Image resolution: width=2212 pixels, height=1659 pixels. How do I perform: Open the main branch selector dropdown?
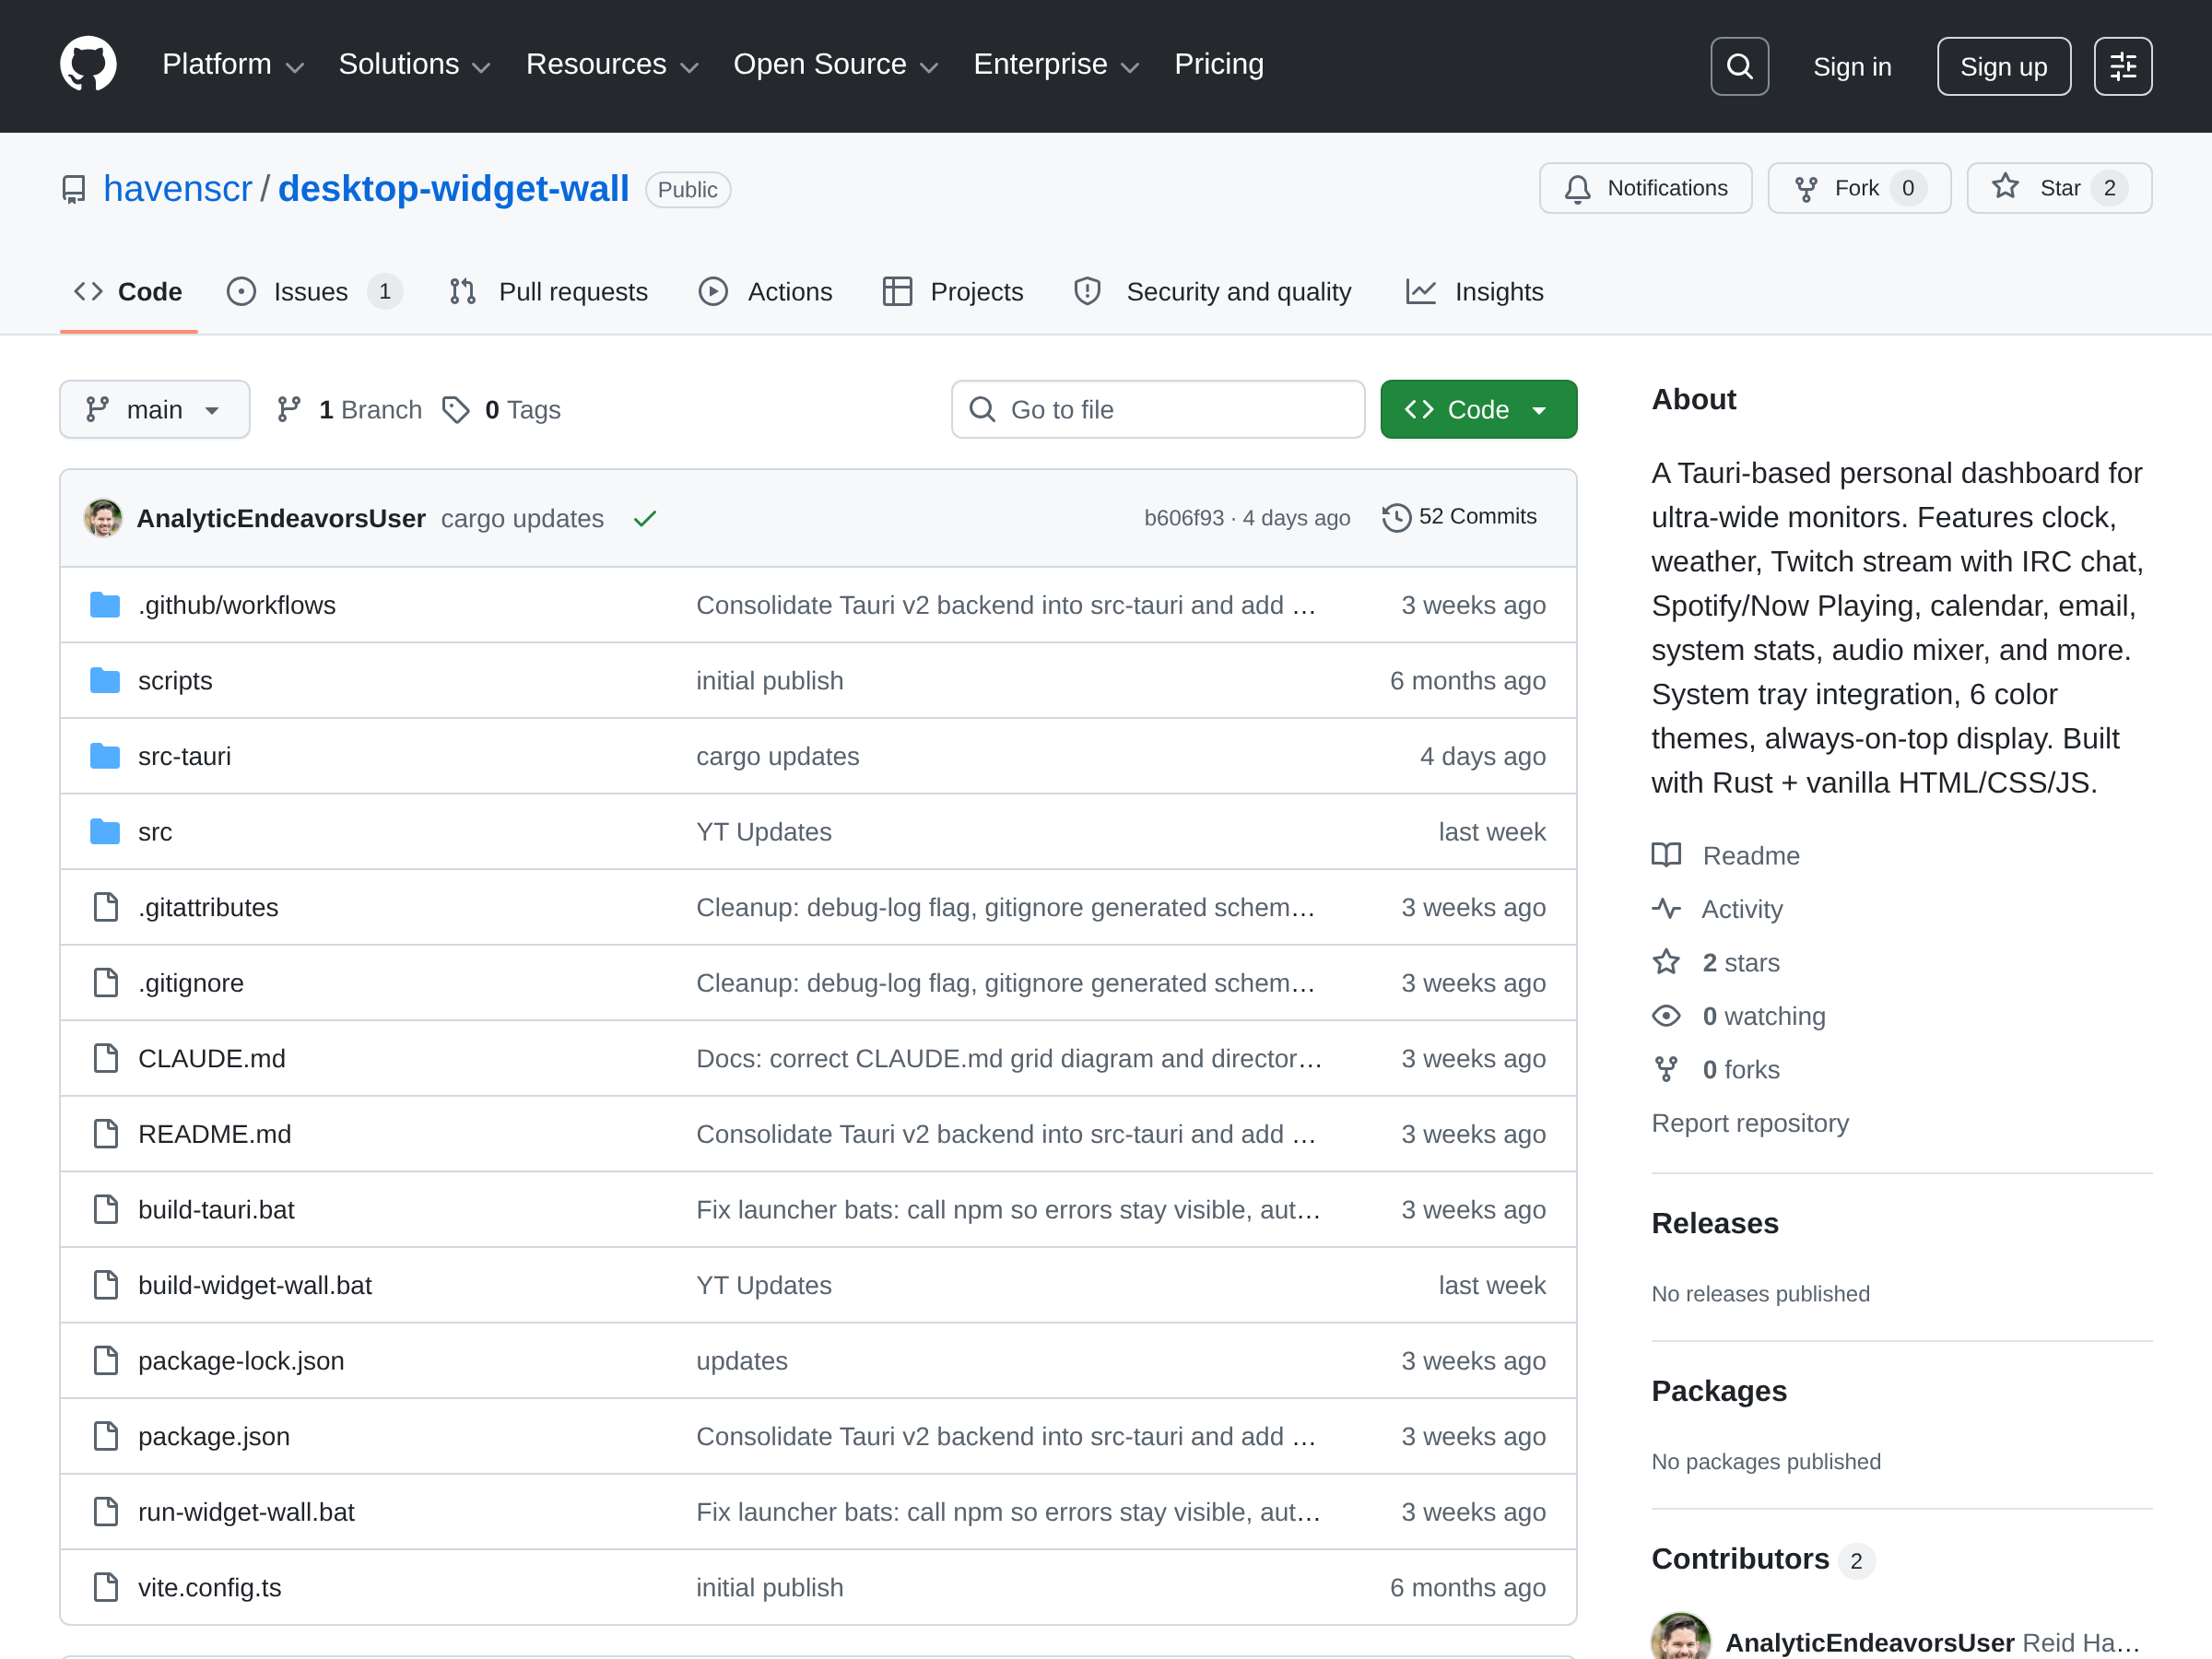[x=155, y=410]
